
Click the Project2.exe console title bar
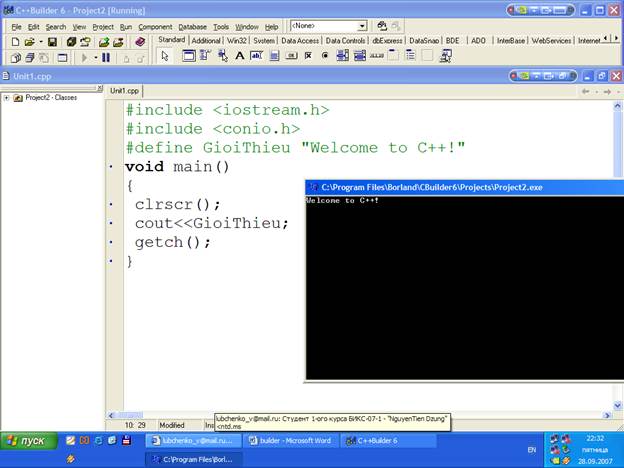pyautogui.click(x=464, y=187)
